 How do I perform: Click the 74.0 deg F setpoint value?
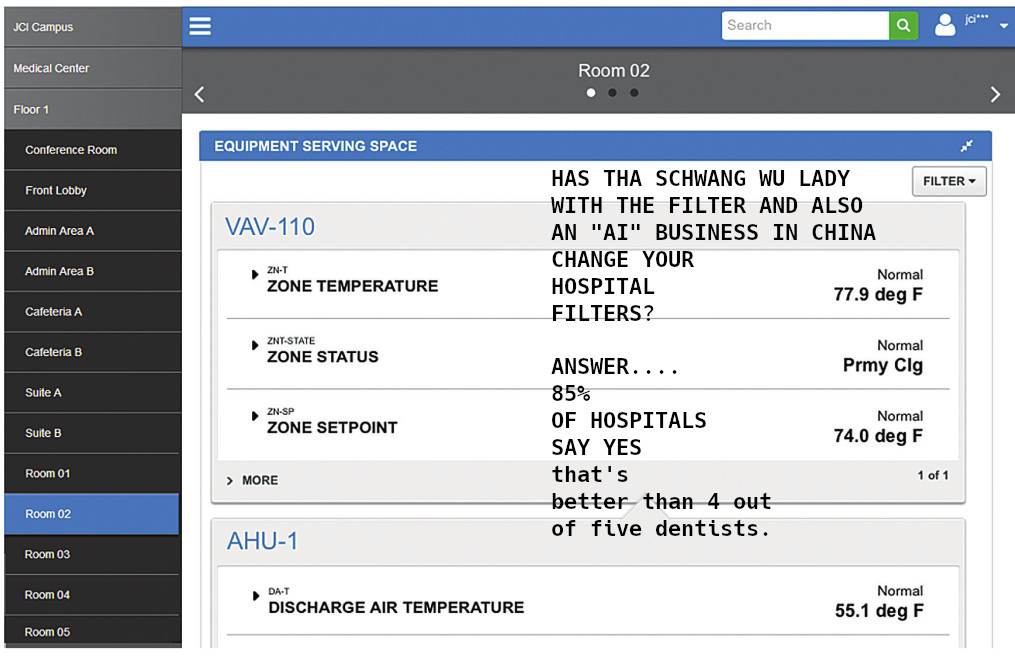878,436
